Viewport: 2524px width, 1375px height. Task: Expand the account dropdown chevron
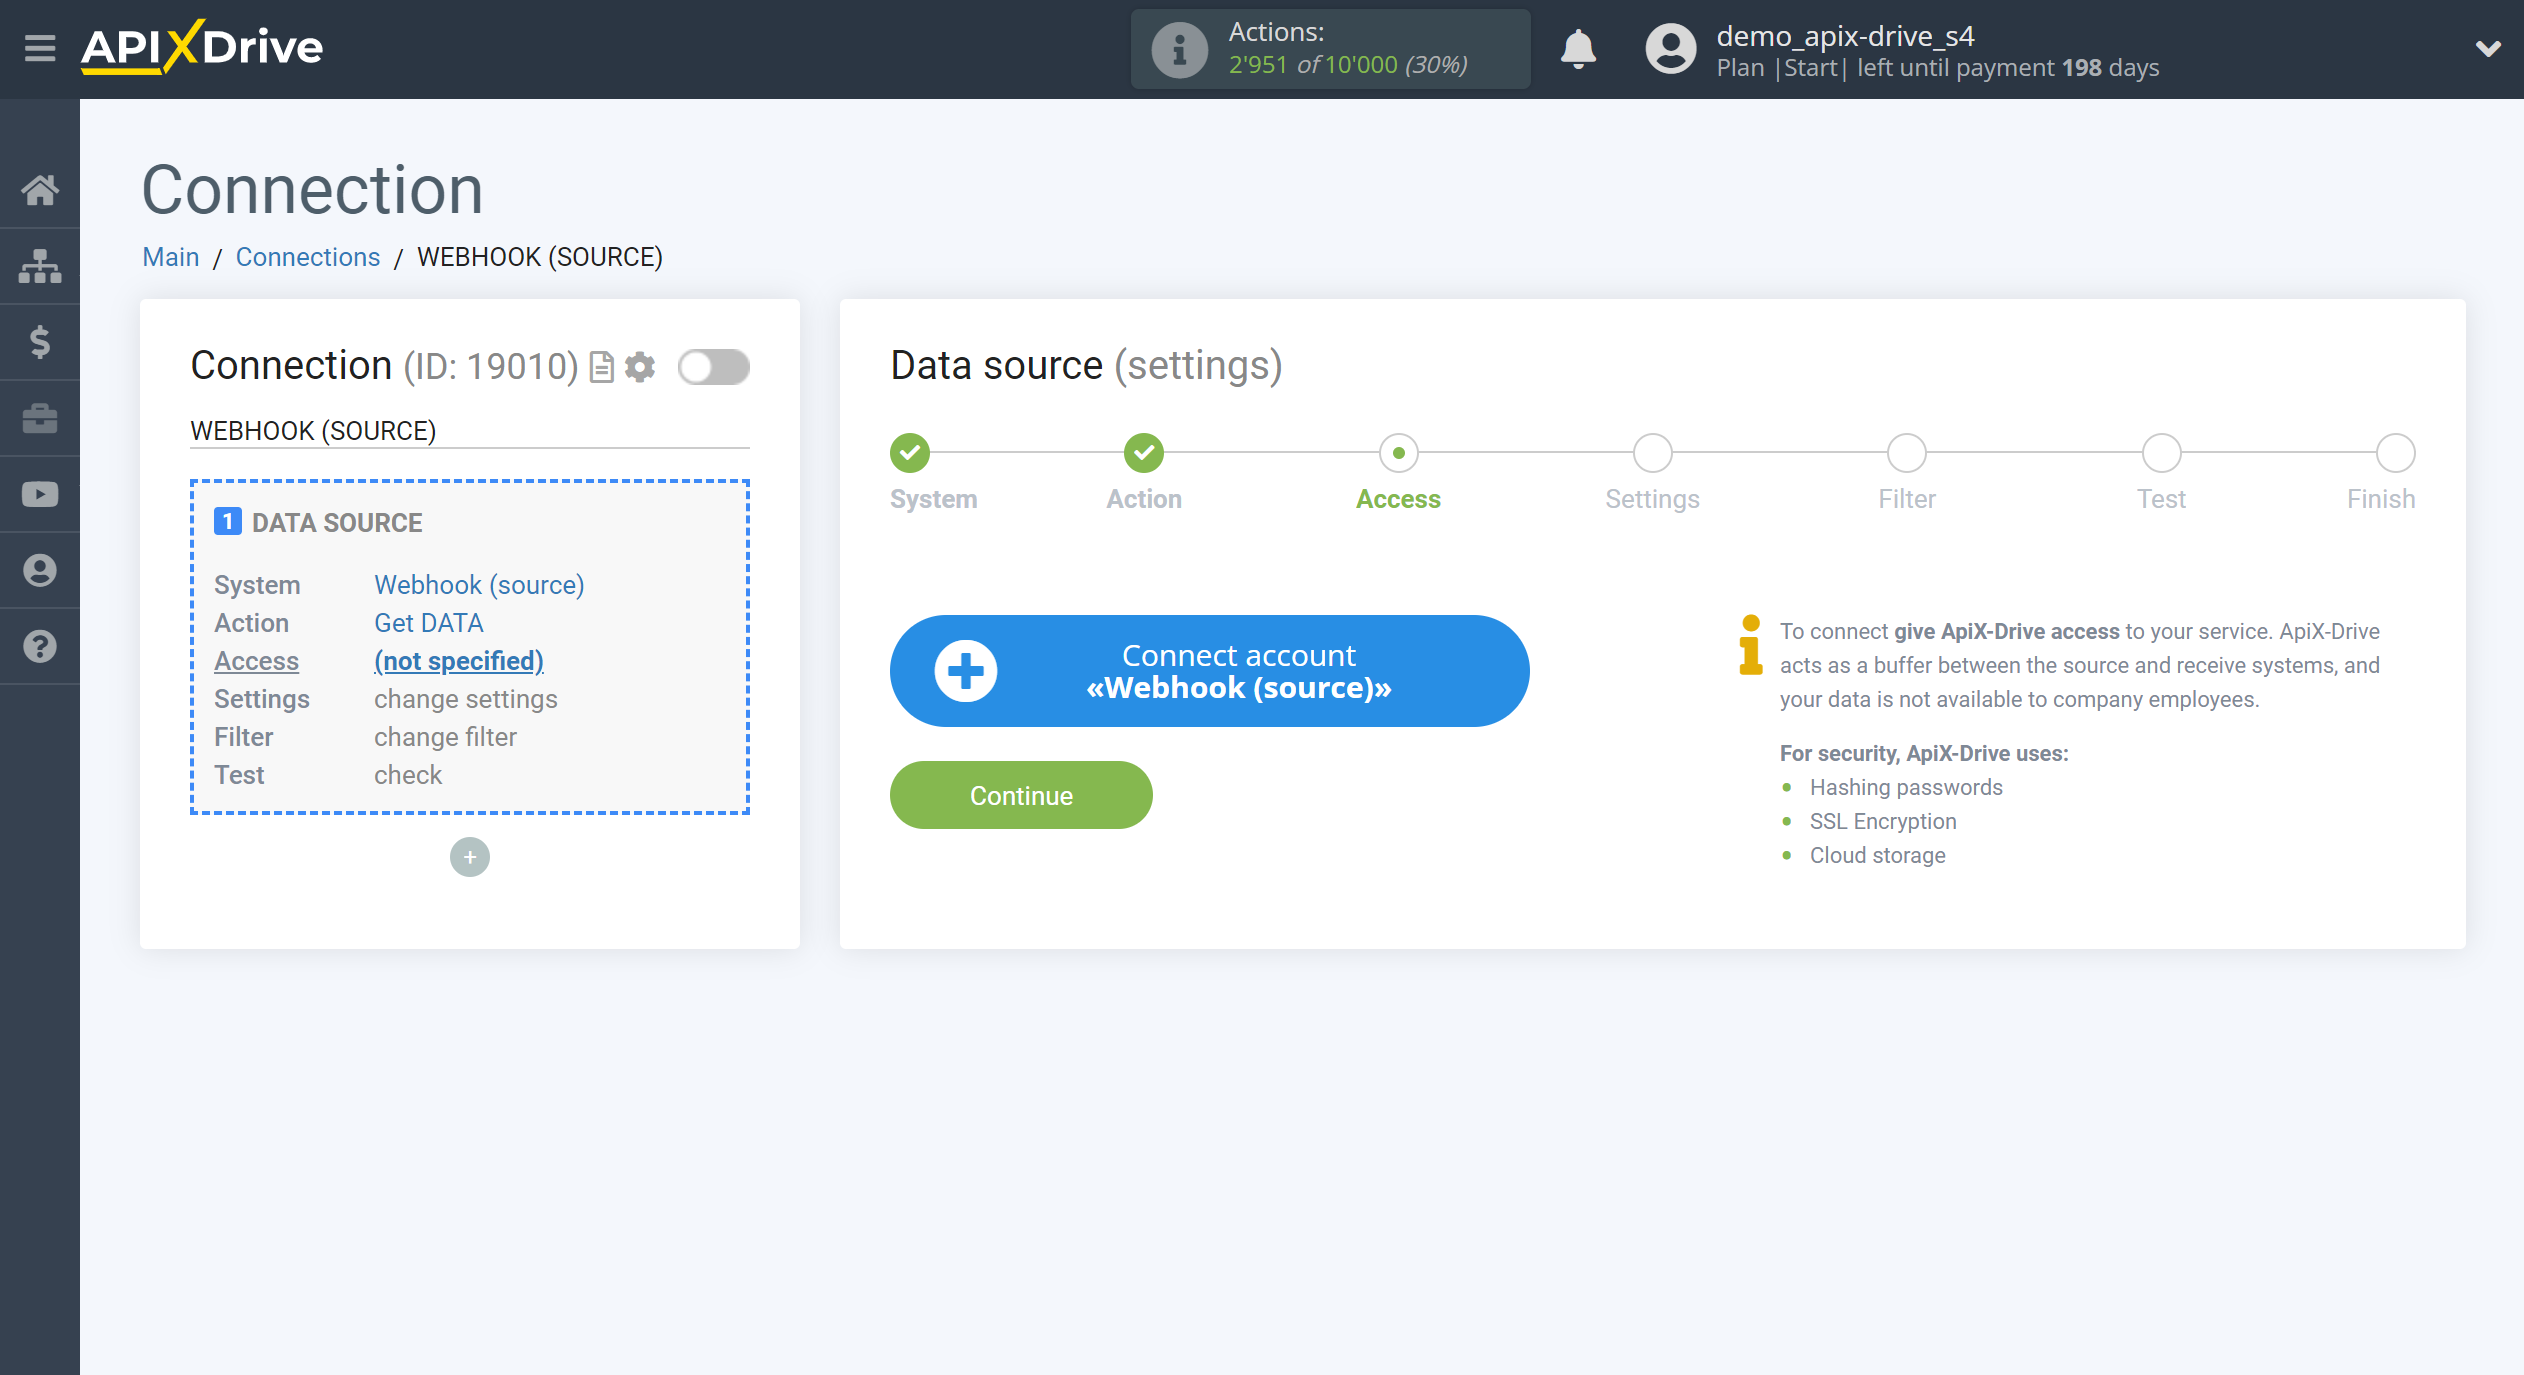[x=2488, y=48]
